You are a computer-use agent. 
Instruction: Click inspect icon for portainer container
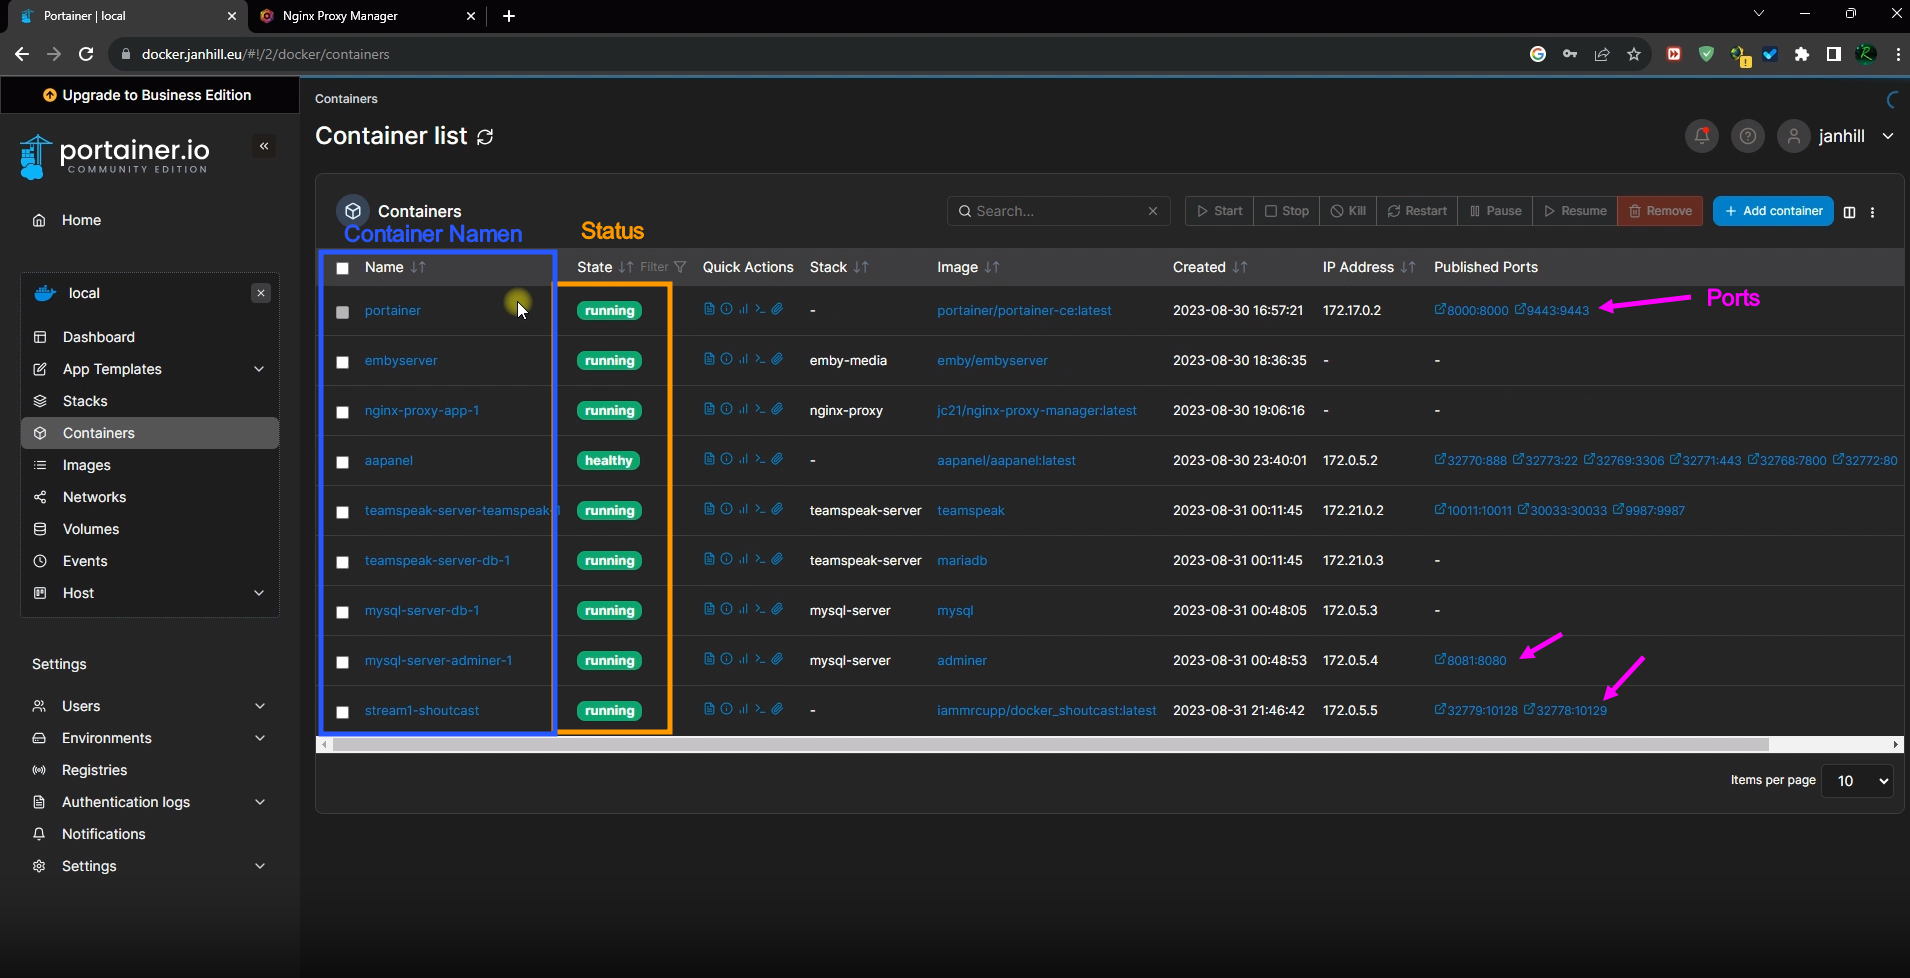coord(726,309)
